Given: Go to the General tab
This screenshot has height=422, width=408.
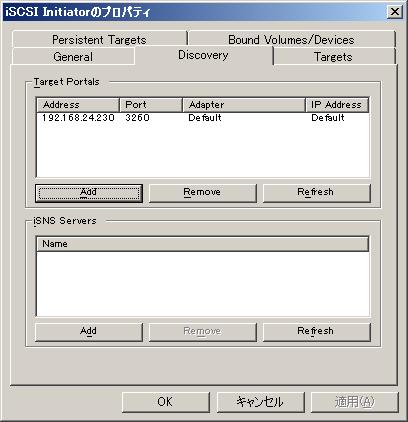Looking at the screenshot, I should pyautogui.click(x=73, y=56).
